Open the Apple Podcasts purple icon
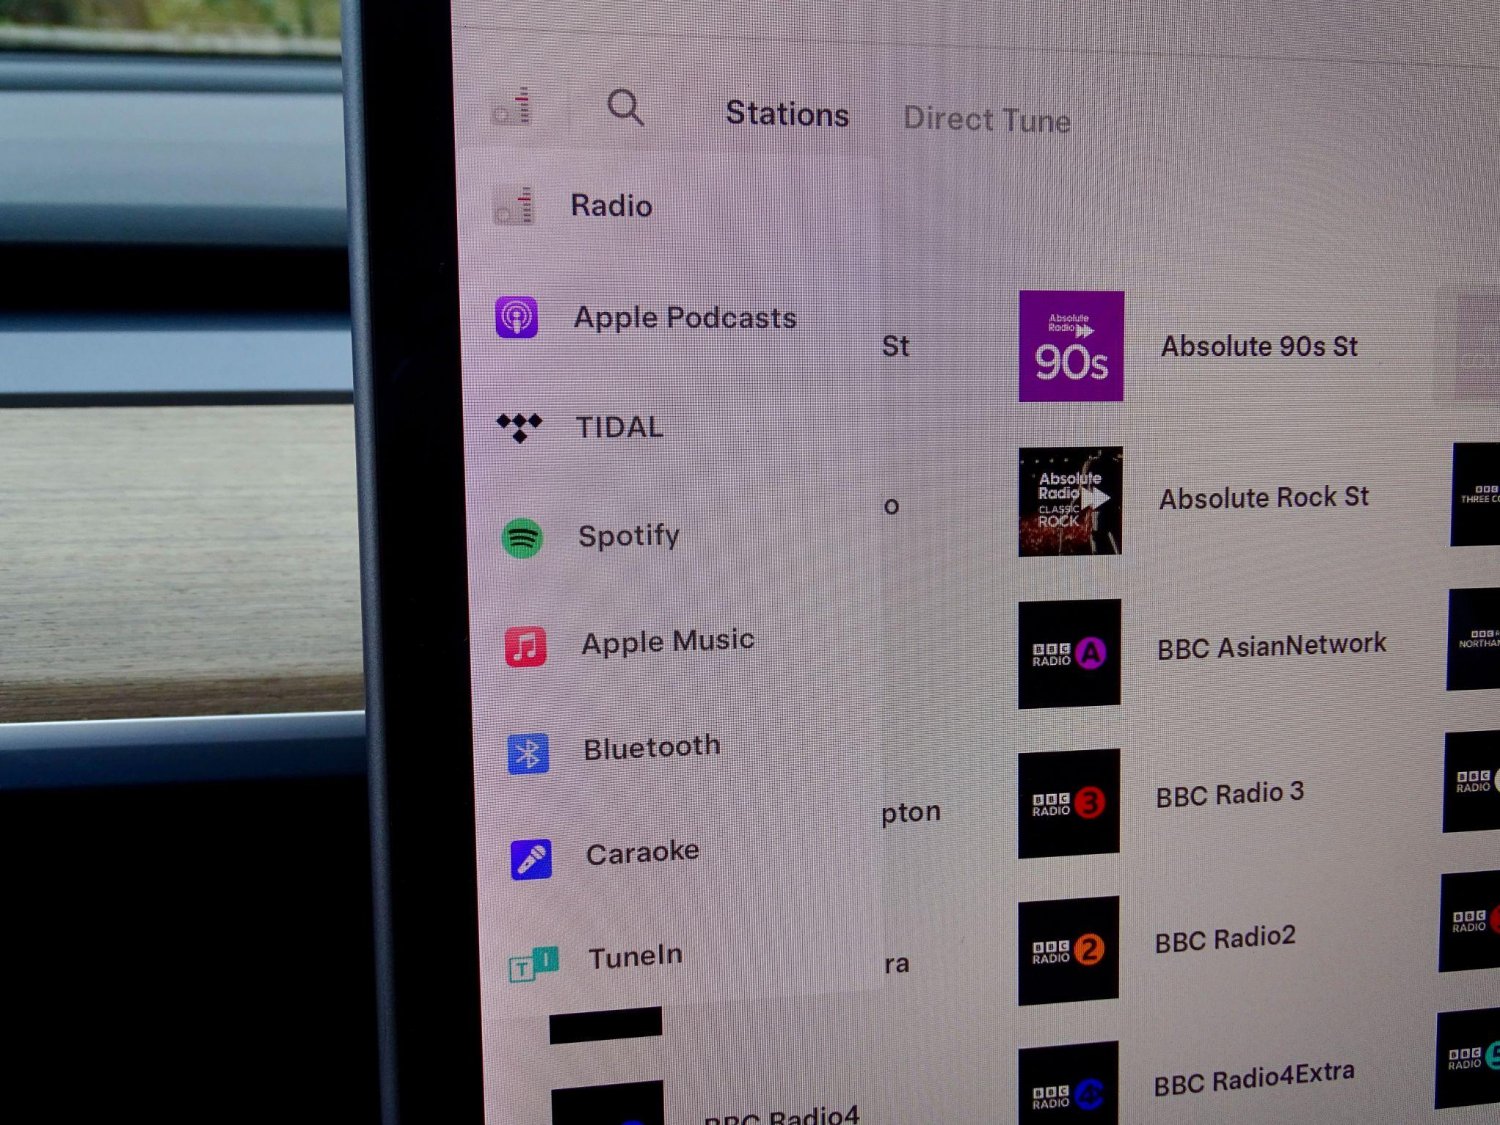The image size is (1500, 1125). click(x=517, y=317)
